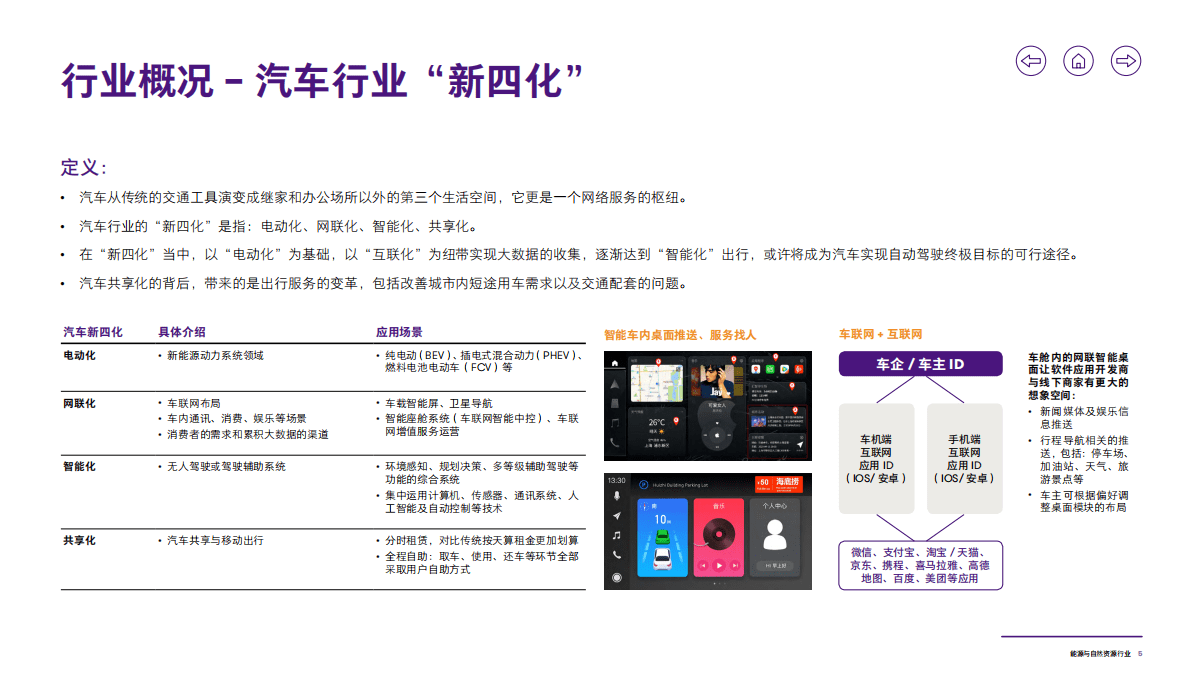1190x683 pixels.
Task: Click the Apple logo media control wheel
Action: (717, 435)
